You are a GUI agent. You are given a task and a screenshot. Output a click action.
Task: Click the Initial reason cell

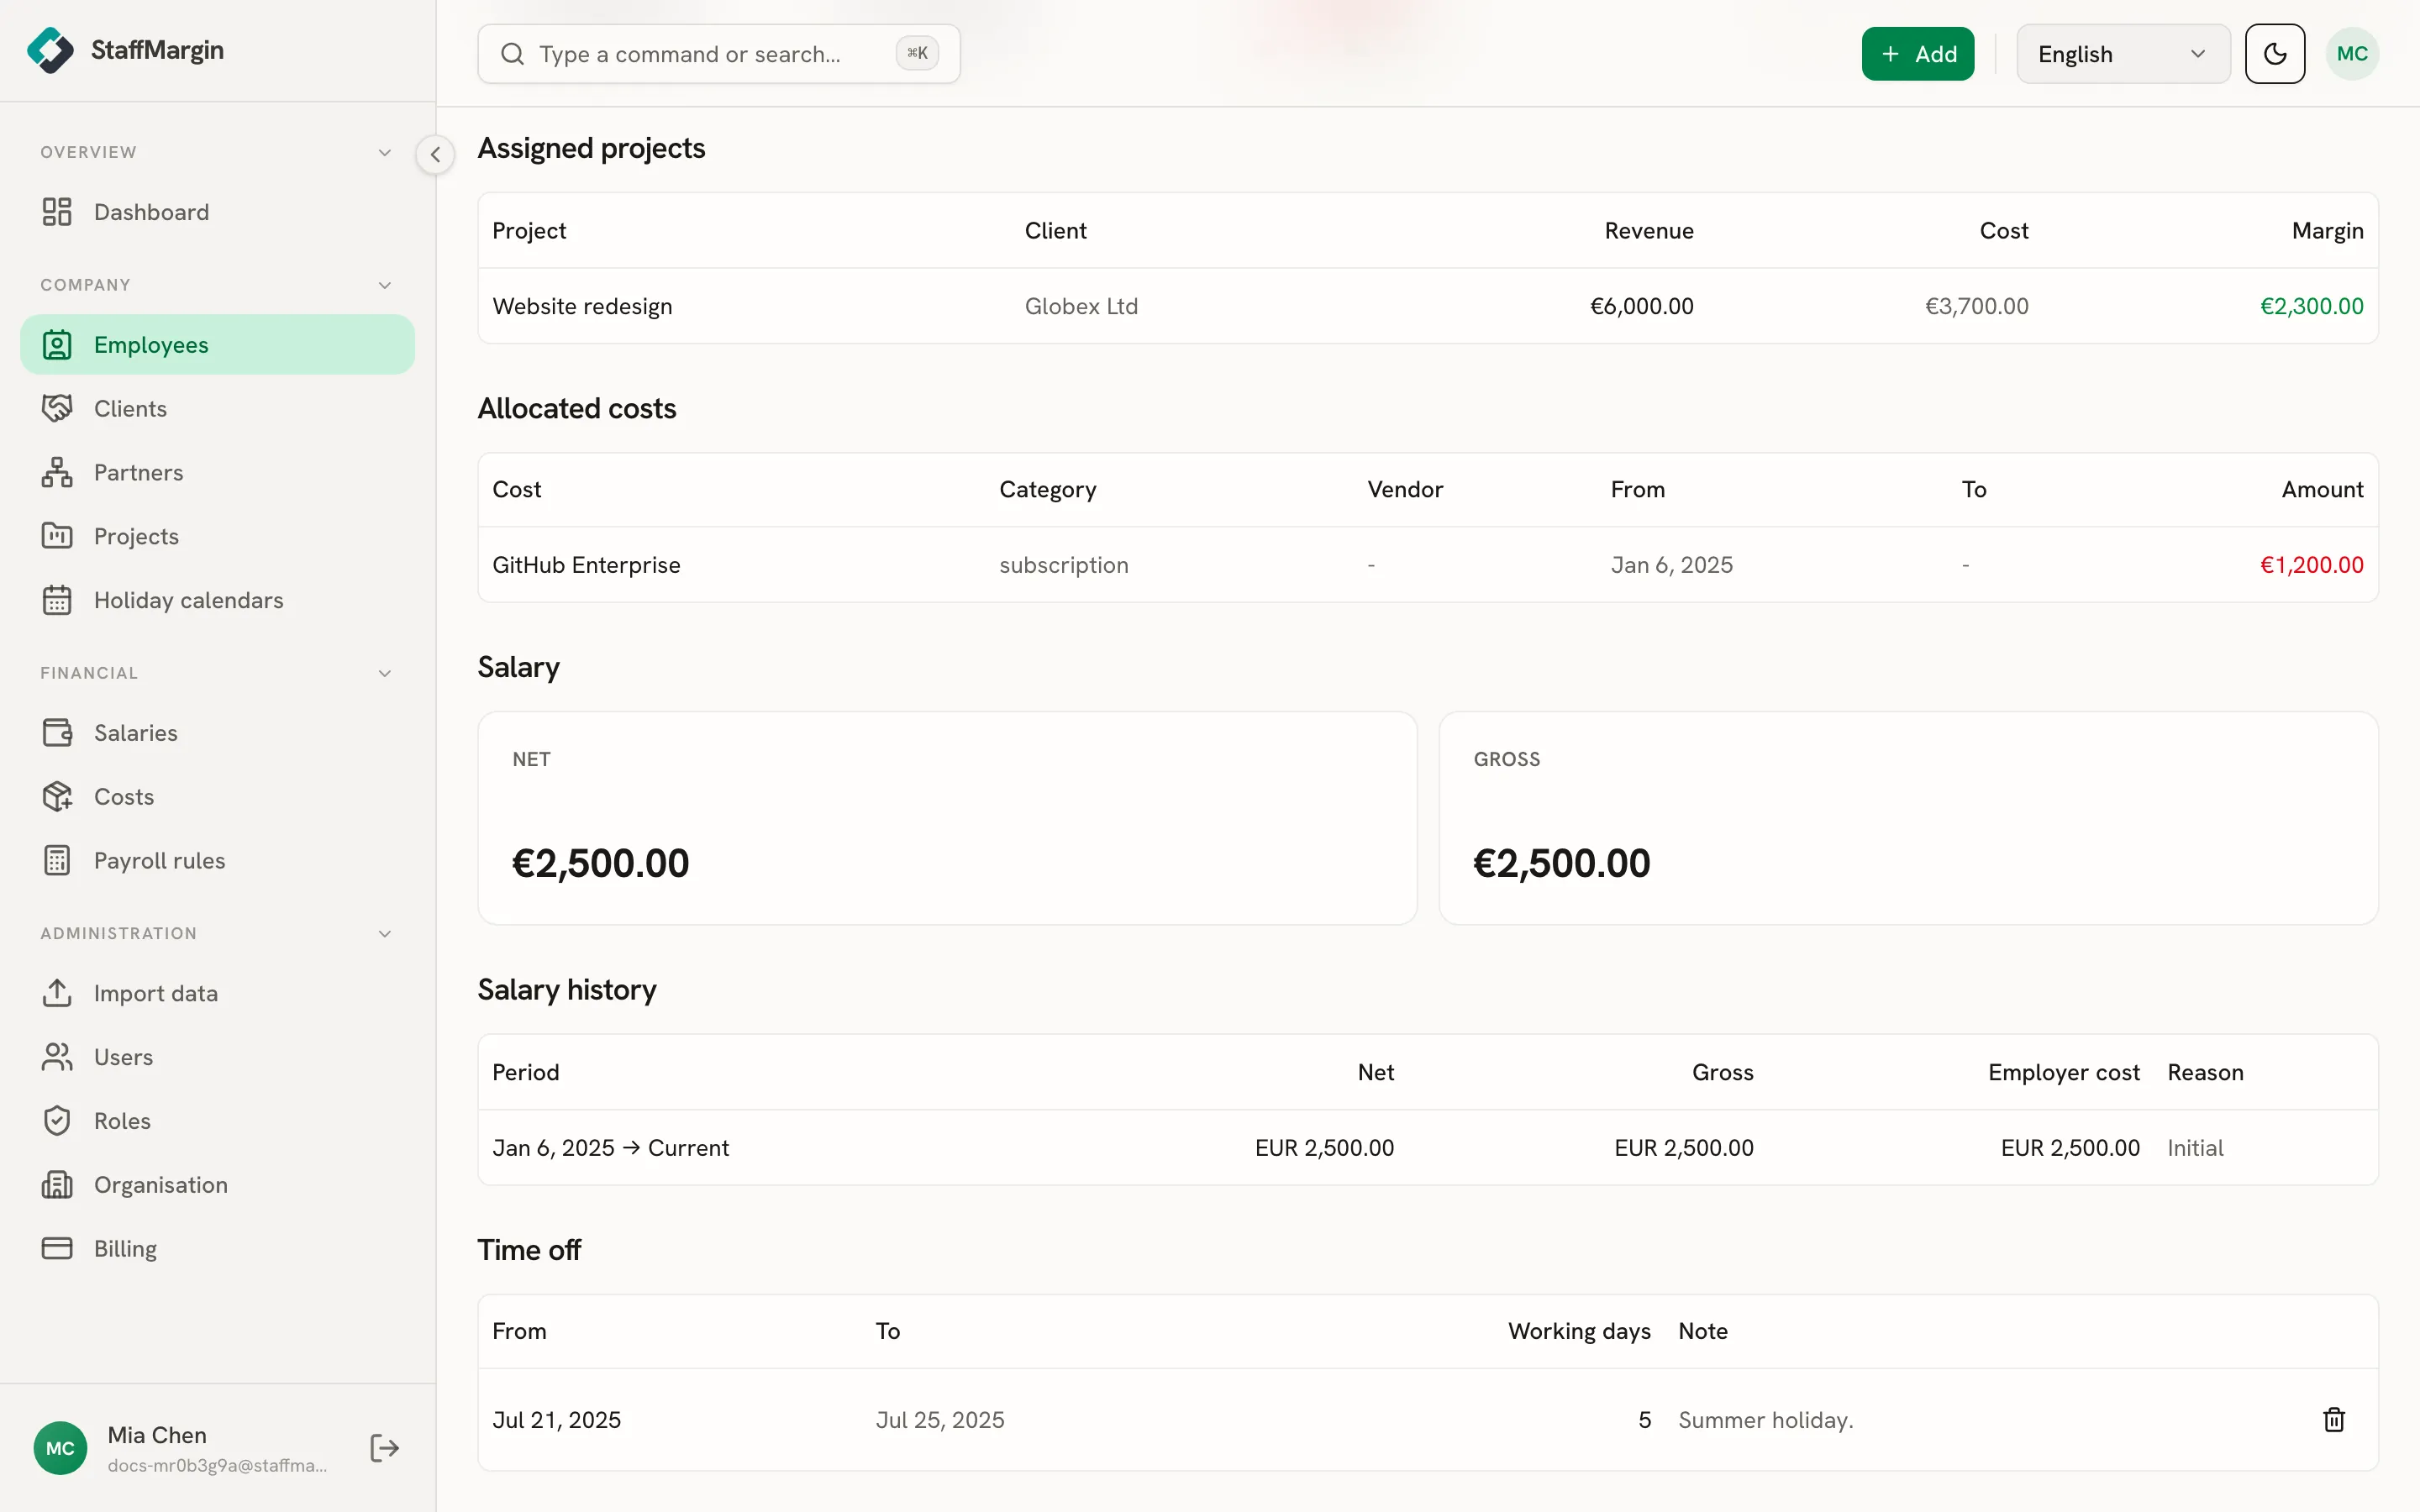[2195, 1148]
